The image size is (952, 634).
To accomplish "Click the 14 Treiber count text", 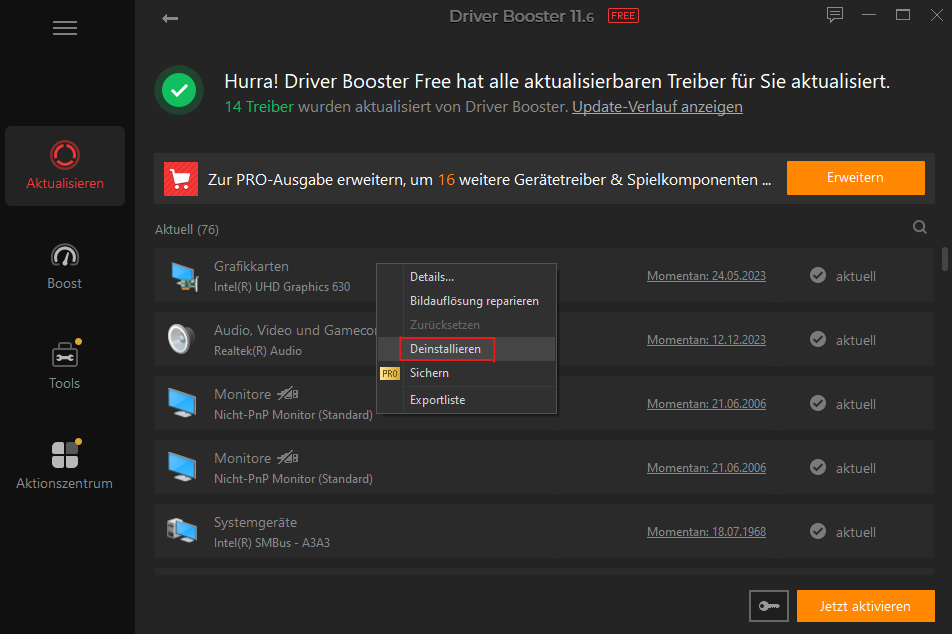I will (x=259, y=107).
